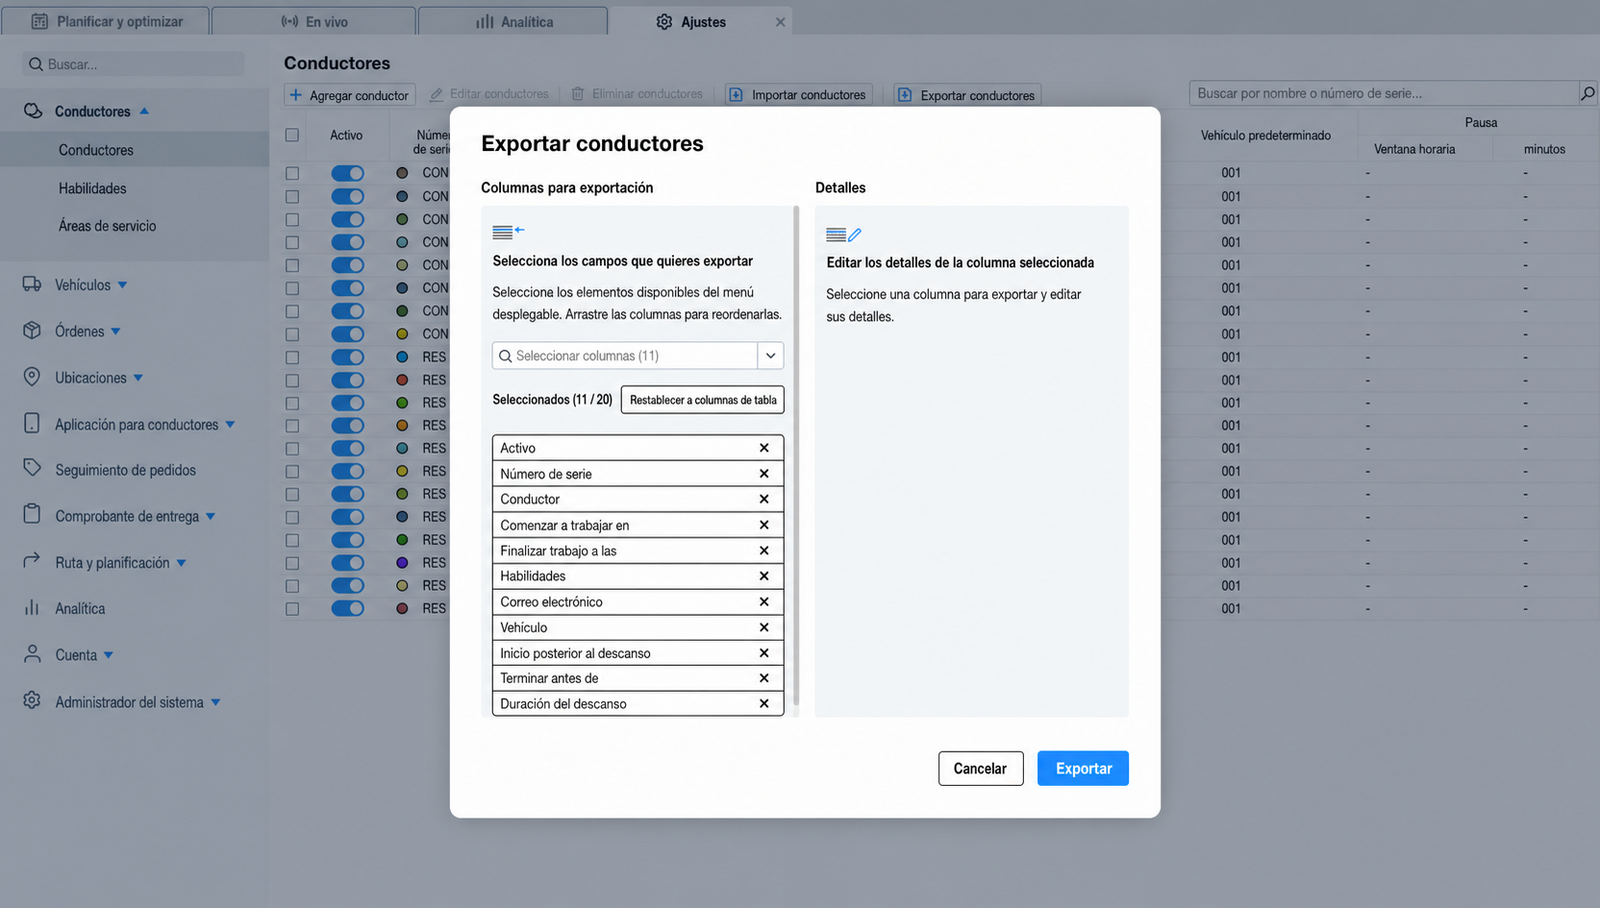Viewport: 1600px width, 908px height.
Task: Expand the Ubicaciones sidebar section
Action: (x=138, y=378)
